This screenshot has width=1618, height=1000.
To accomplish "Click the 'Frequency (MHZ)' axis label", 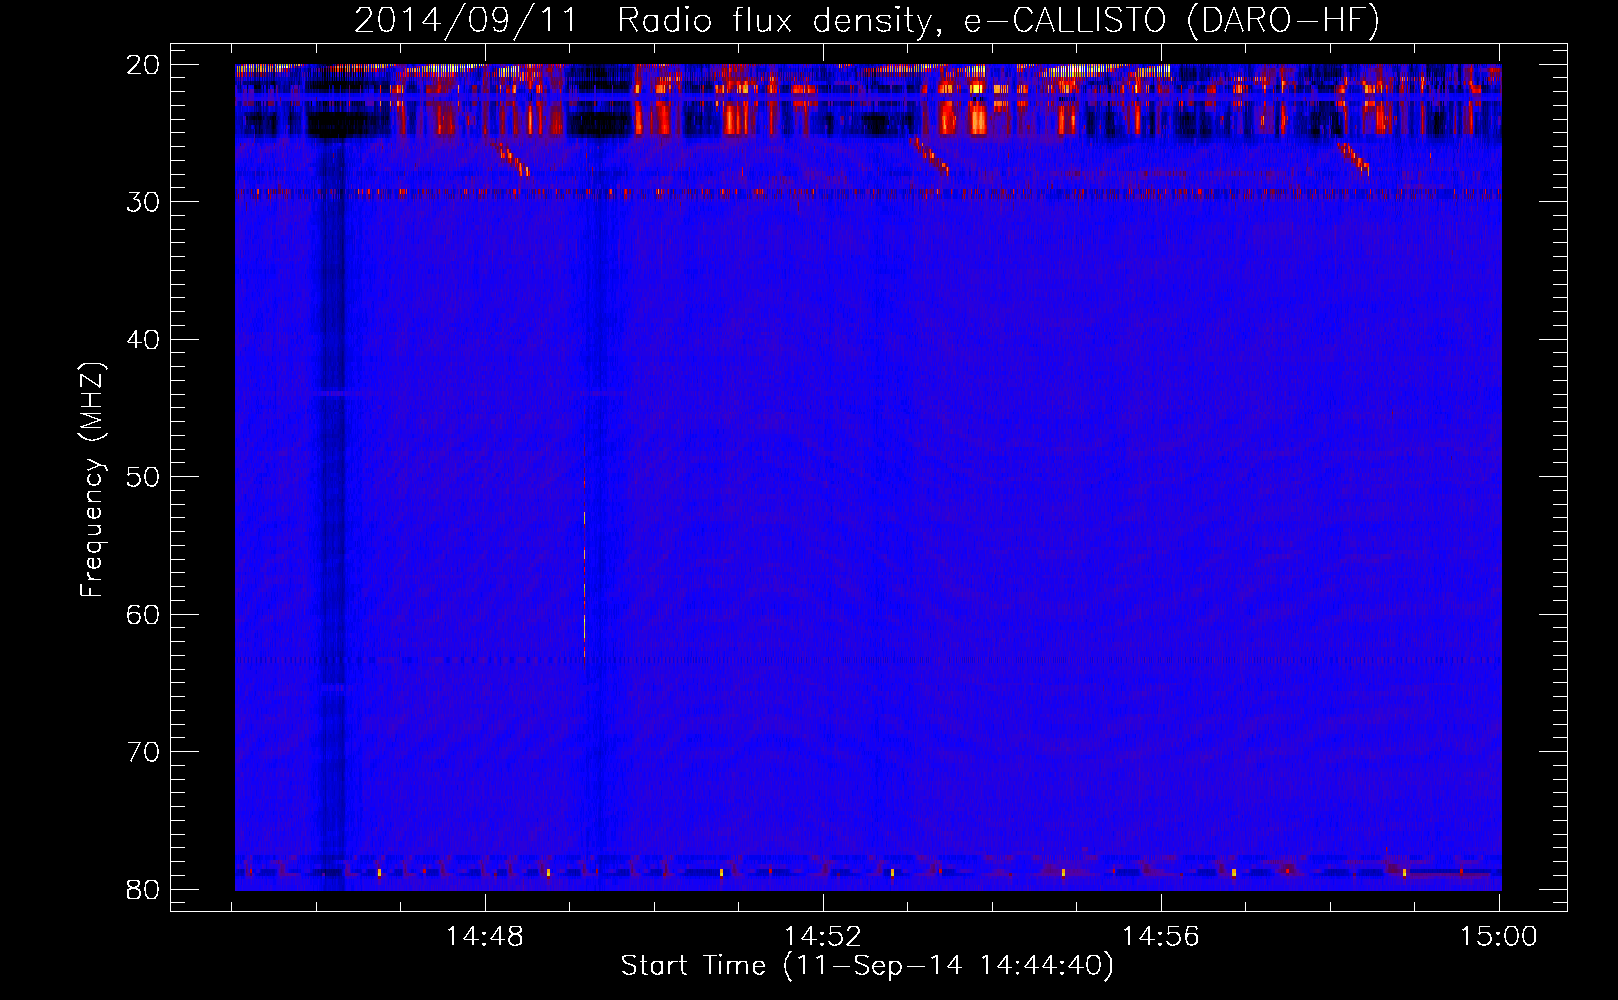I will click(x=92, y=480).
